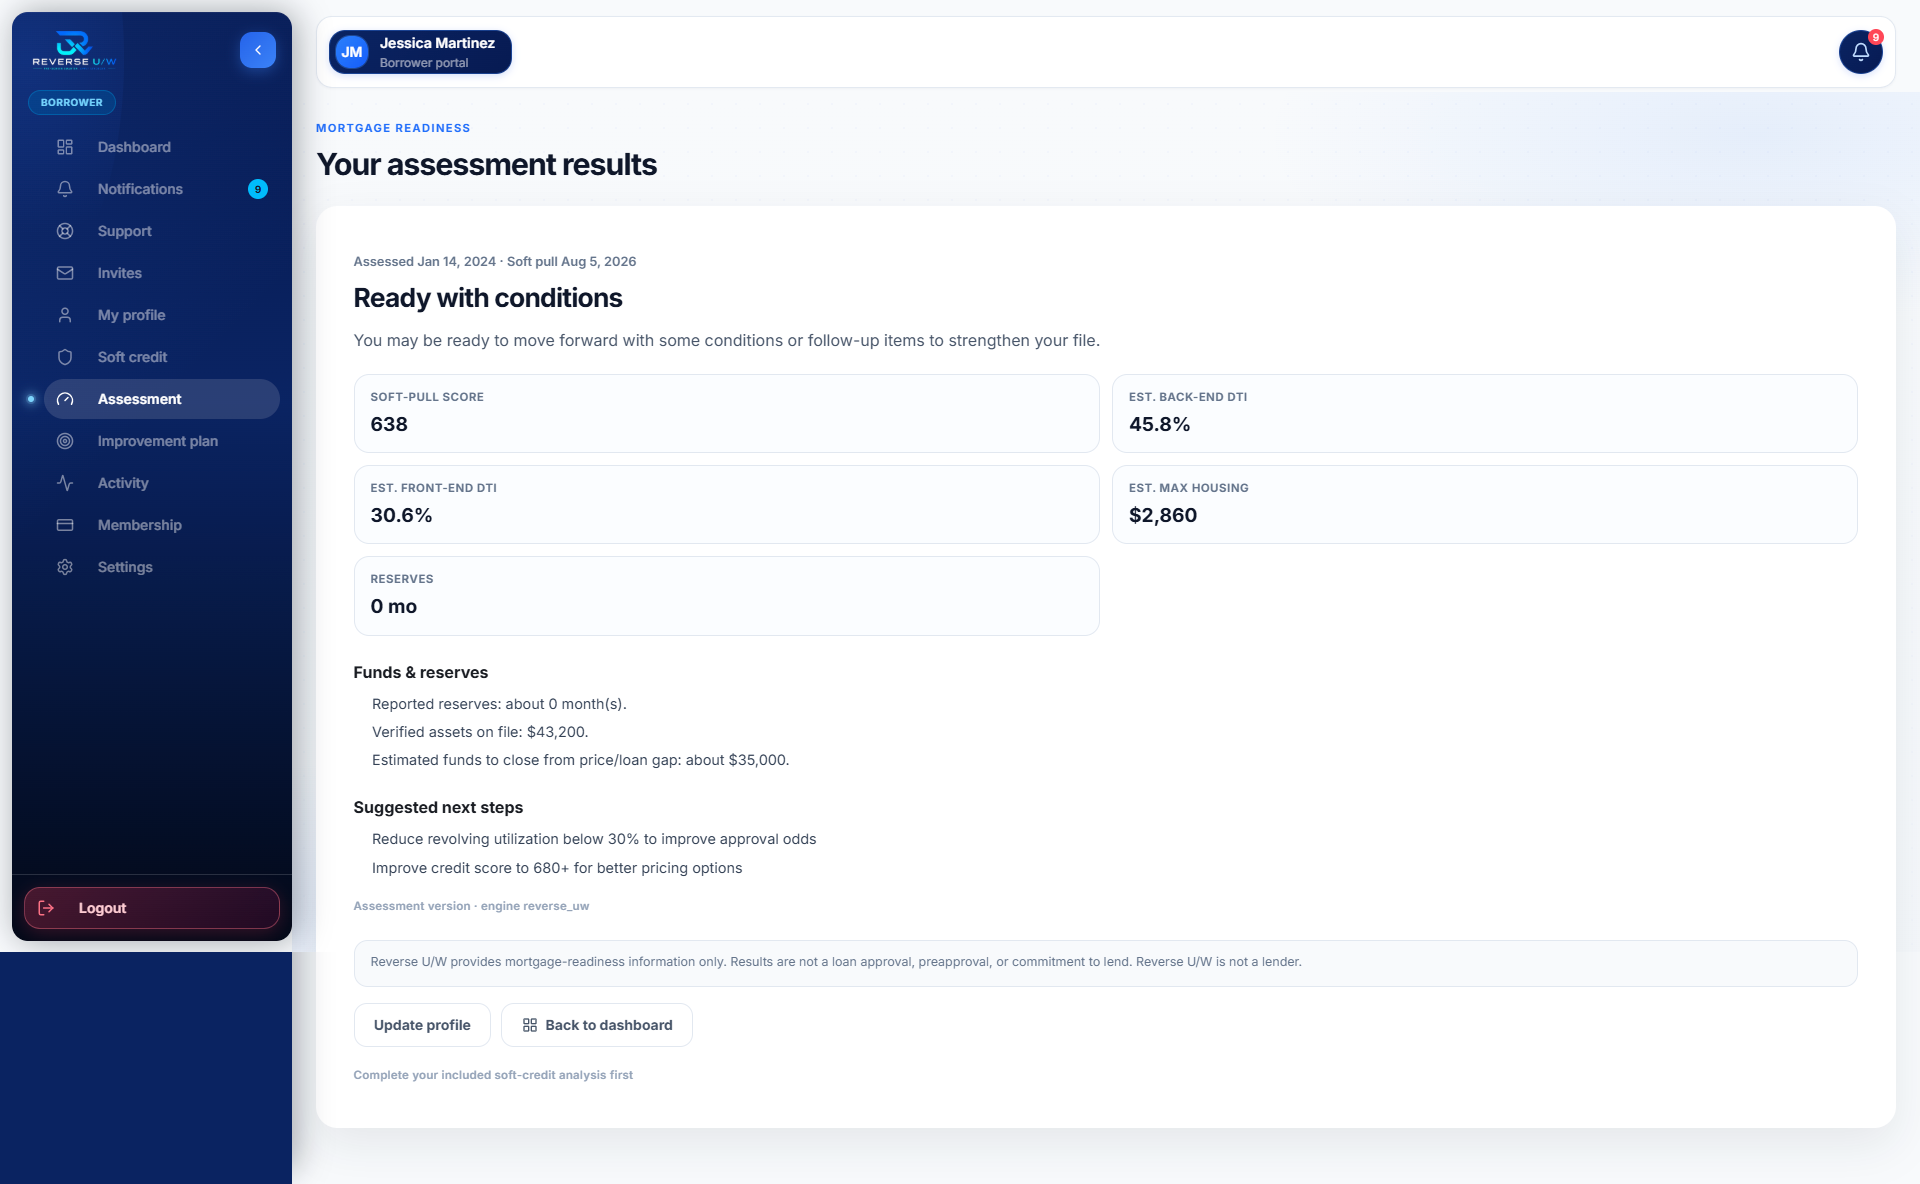The width and height of the screenshot is (1920, 1184).
Task: Click the Back to dashboard button
Action: click(x=597, y=1025)
